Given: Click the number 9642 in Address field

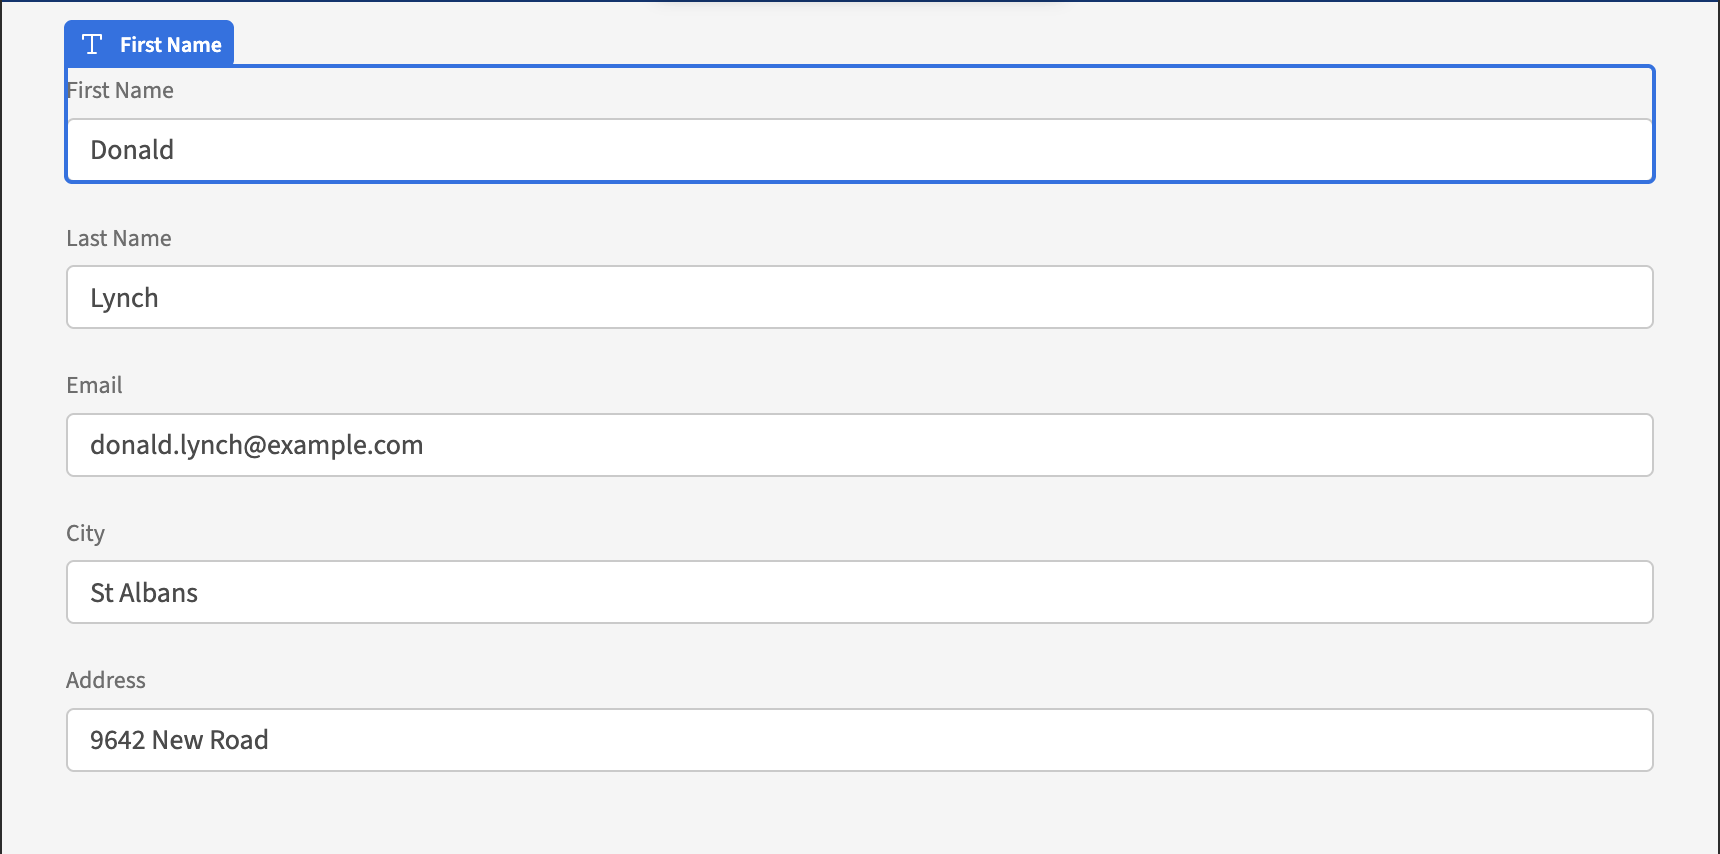Looking at the screenshot, I should pyautogui.click(x=118, y=740).
